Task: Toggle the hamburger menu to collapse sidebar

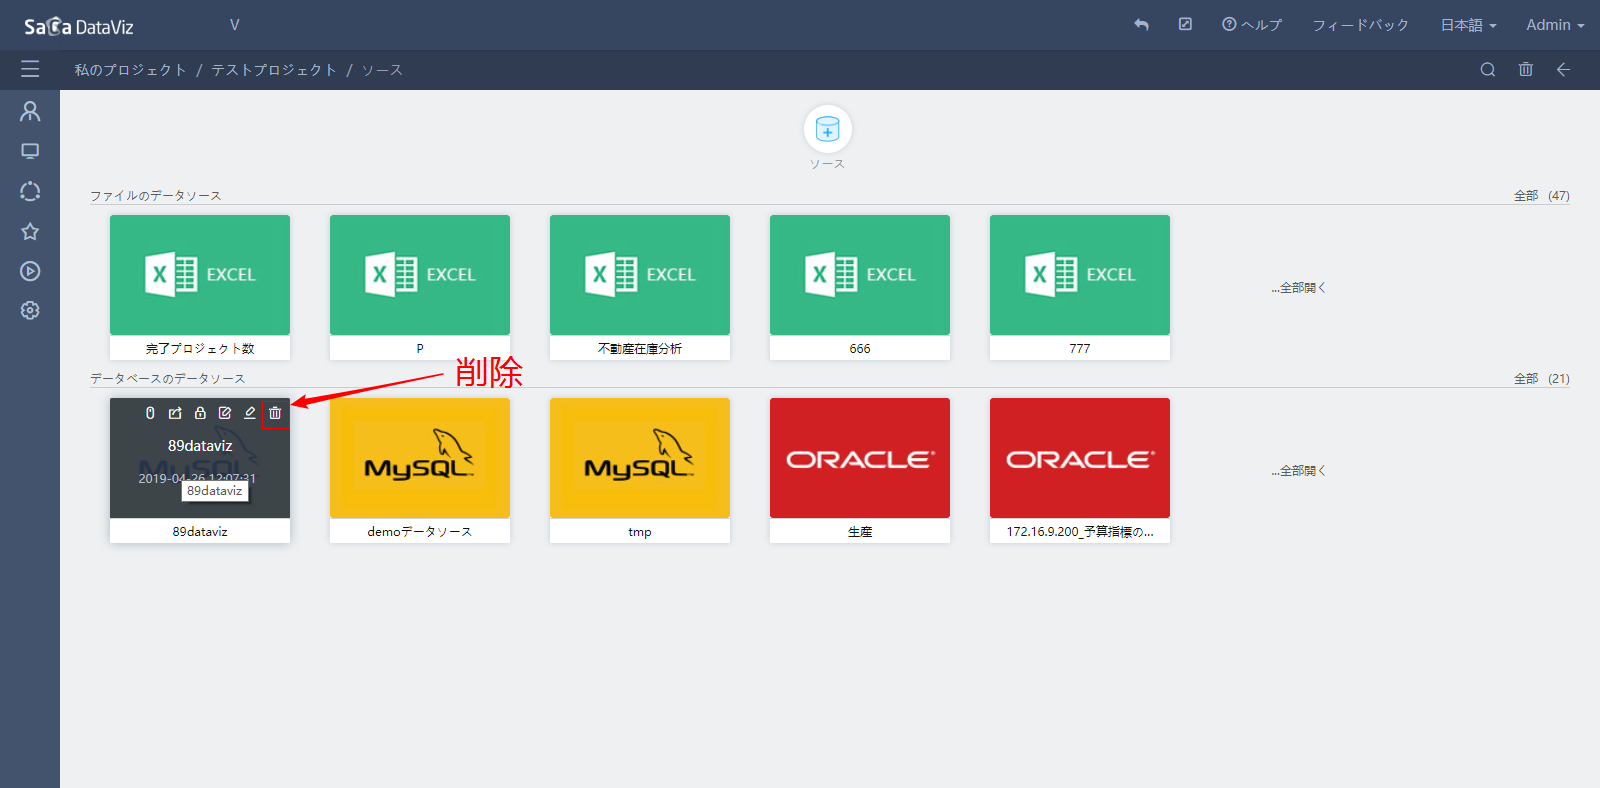Action: click(30, 69)
